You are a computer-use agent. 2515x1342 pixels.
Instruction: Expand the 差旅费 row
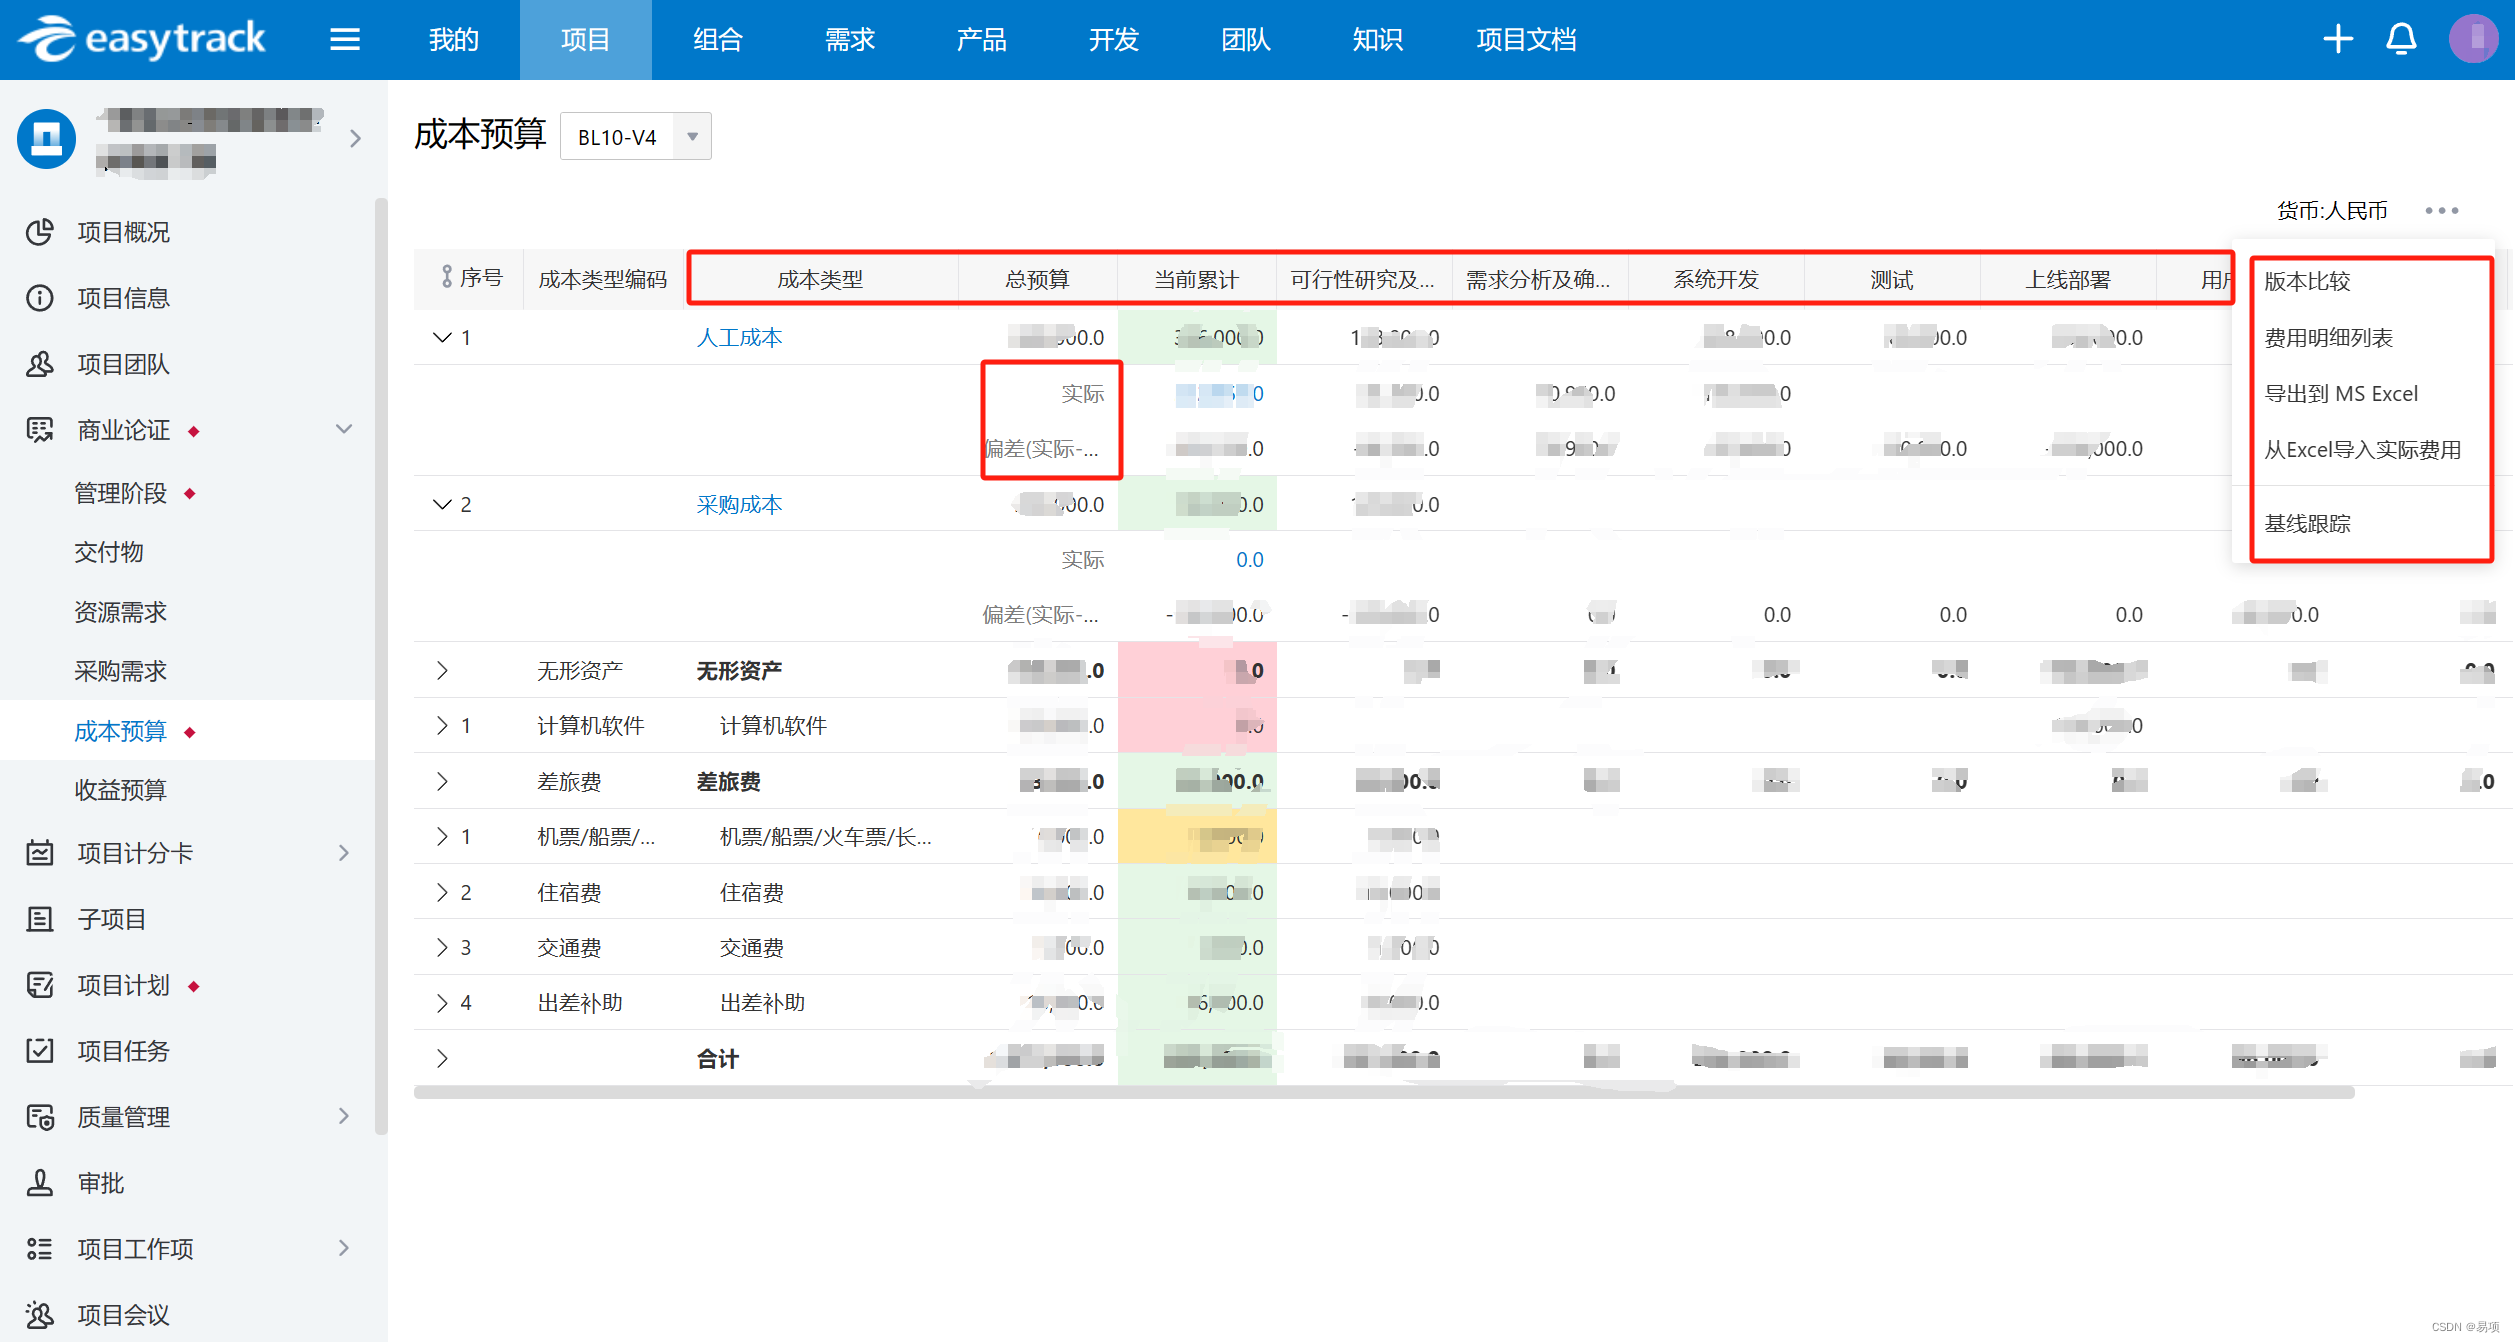click(x=442, y=781)
